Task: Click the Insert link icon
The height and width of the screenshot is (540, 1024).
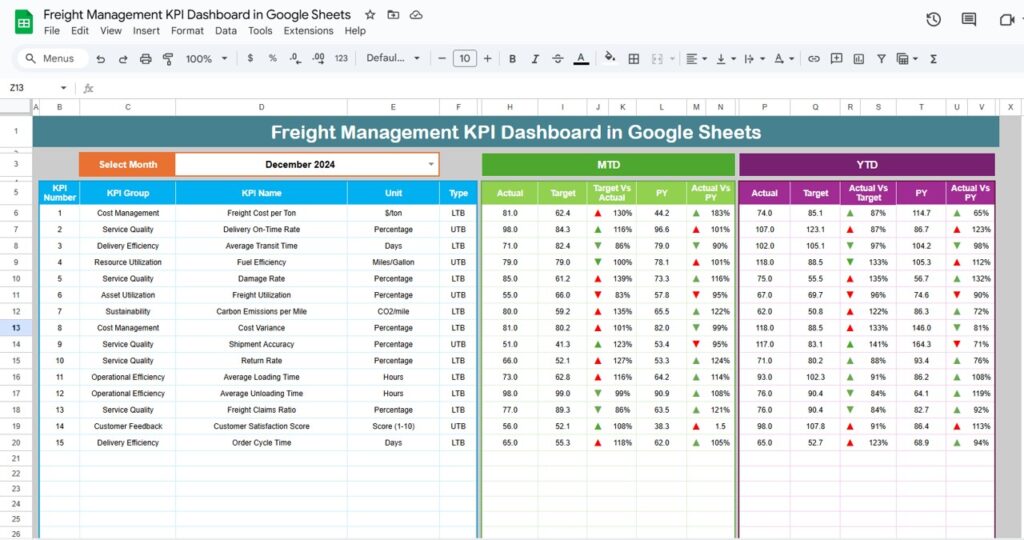Action: coord(814,59)
